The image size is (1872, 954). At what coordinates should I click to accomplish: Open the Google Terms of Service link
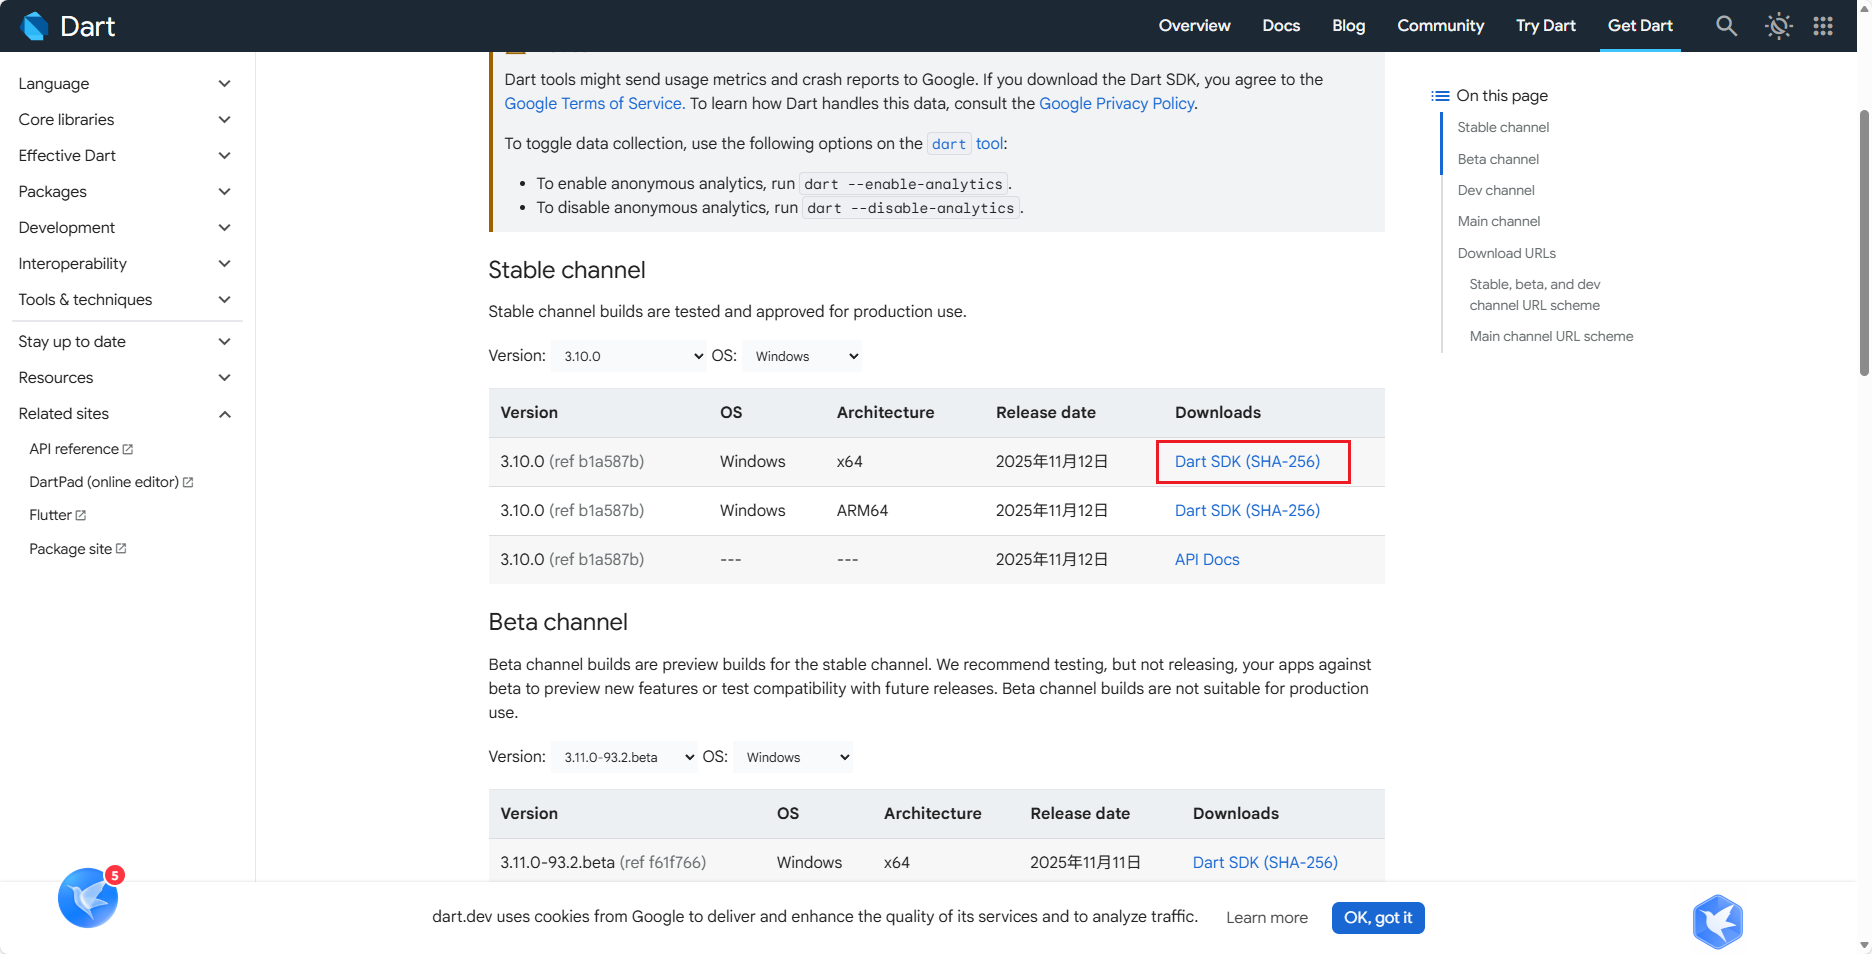coord(594,104)
